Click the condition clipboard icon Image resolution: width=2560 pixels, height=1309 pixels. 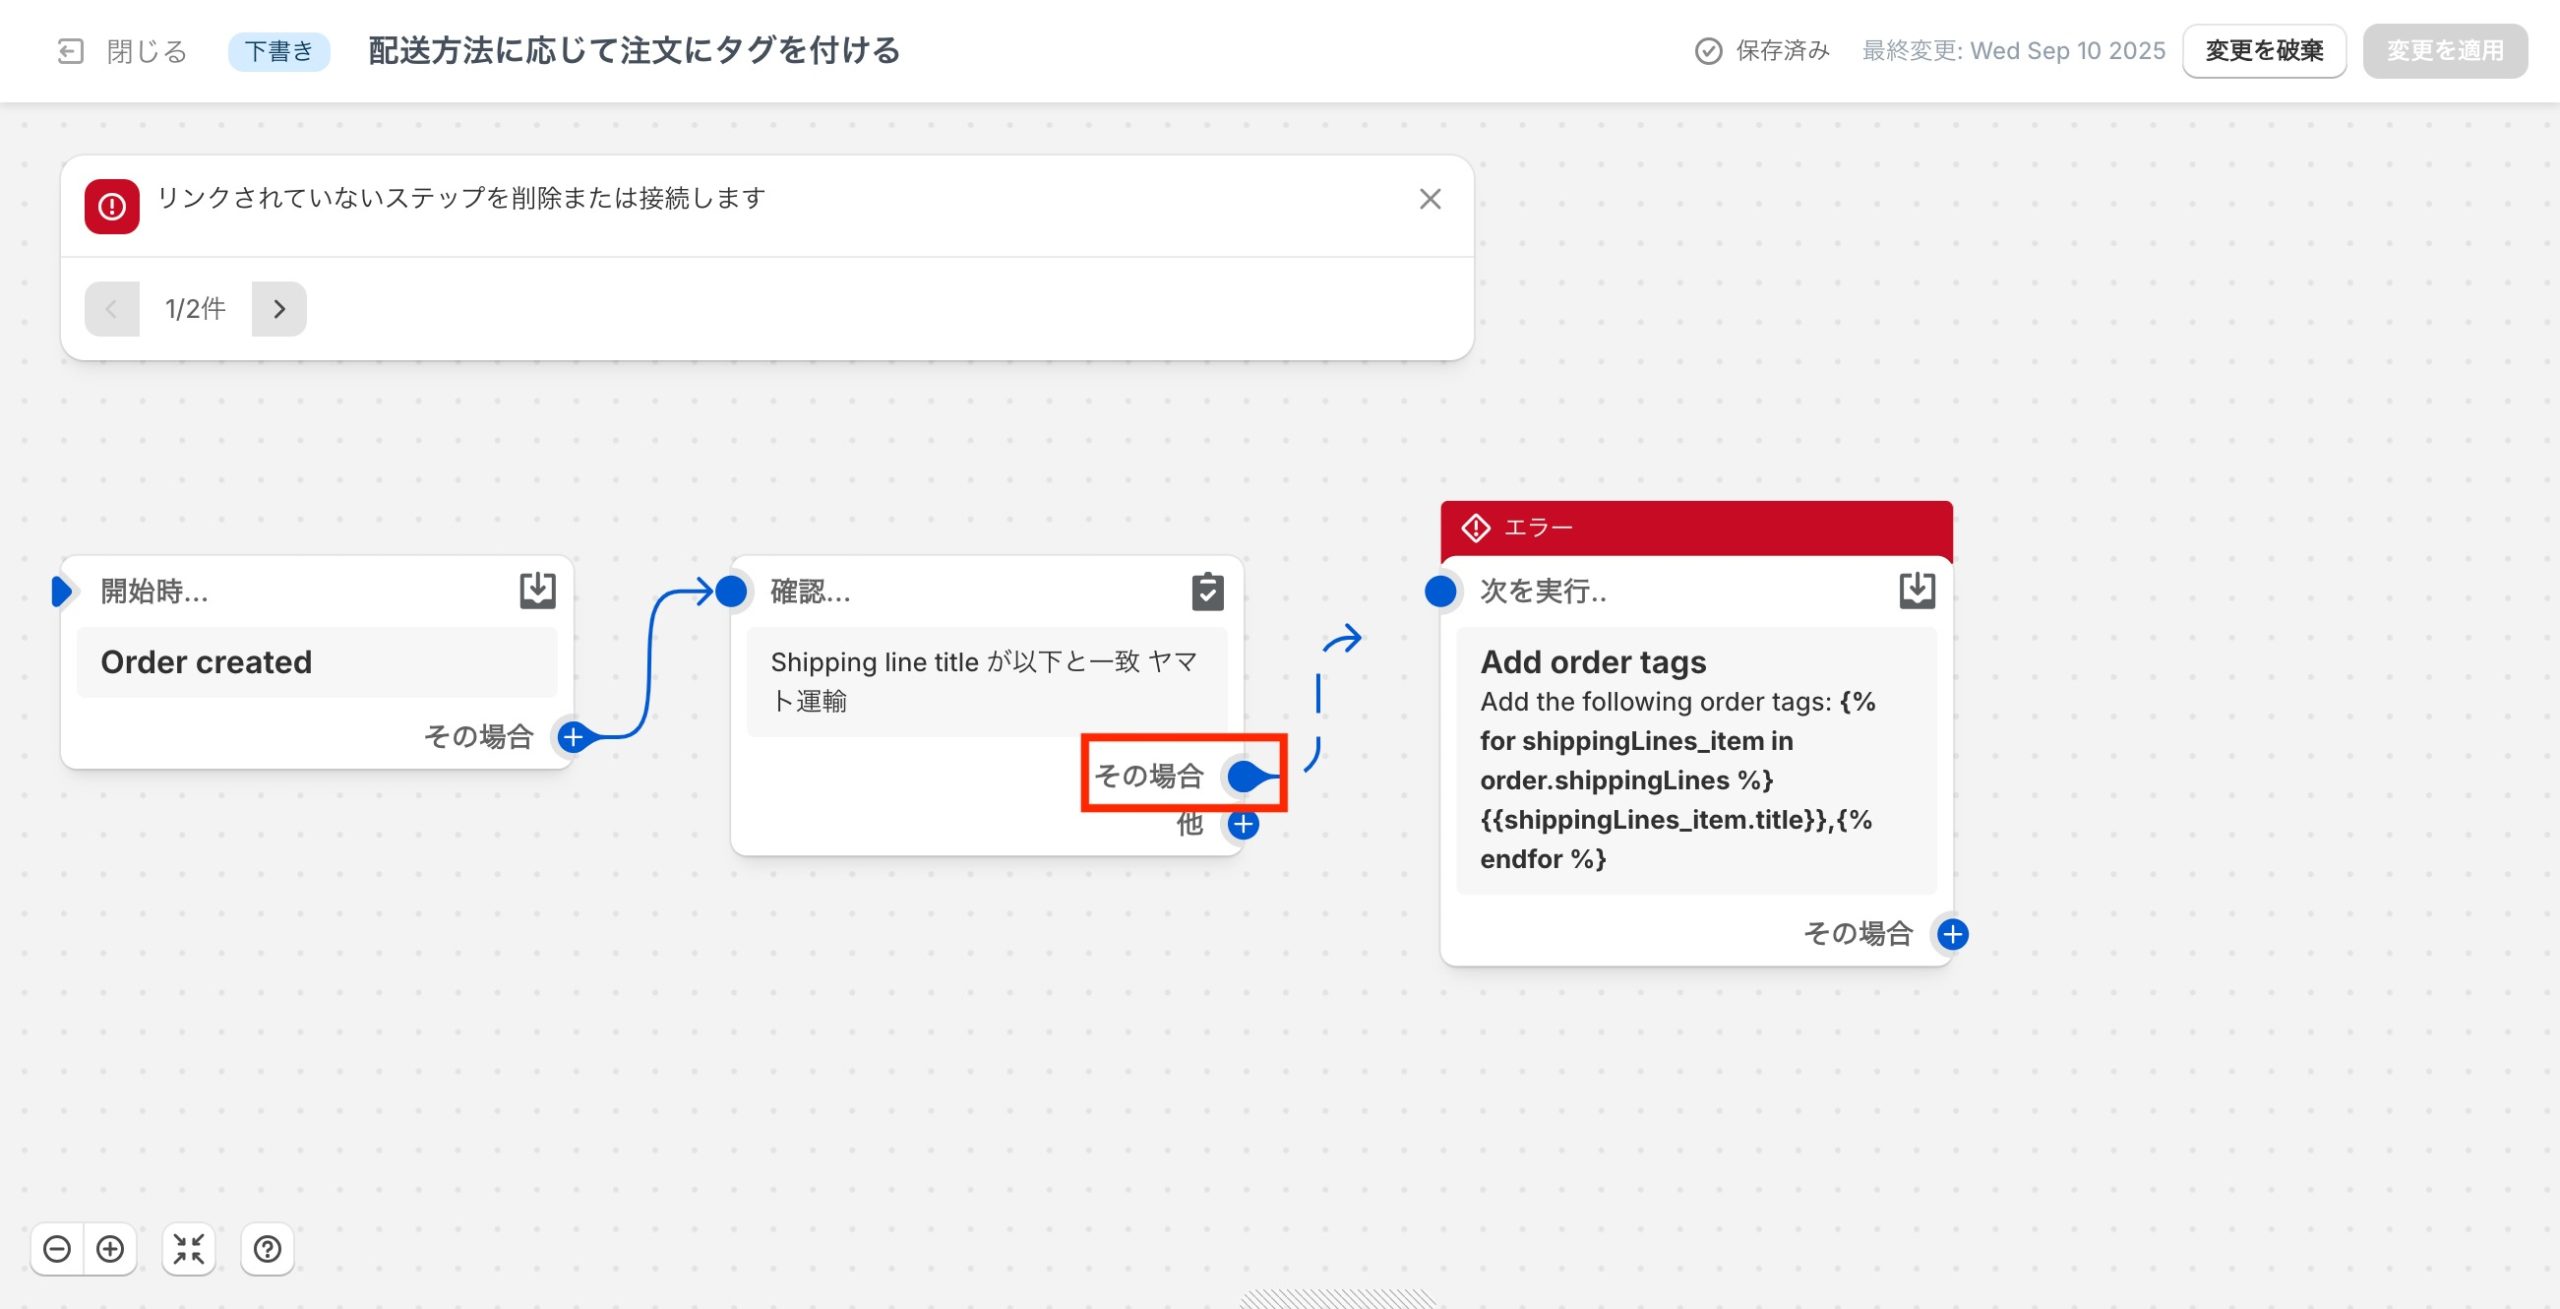tap(1207, 591)
